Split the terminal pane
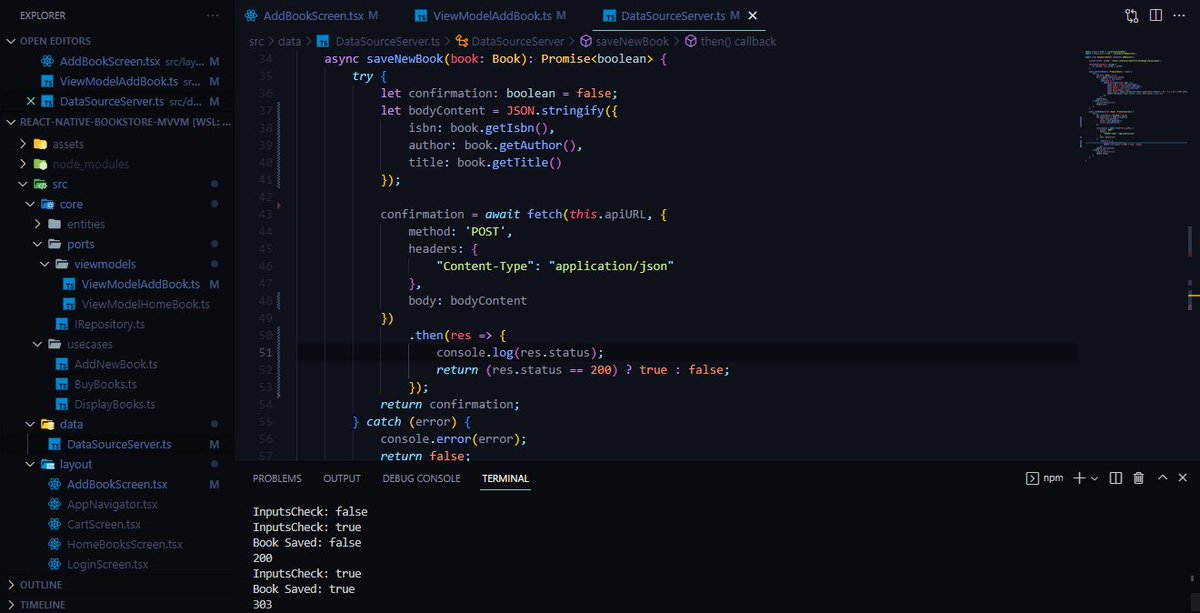The height and width of the screenshot is (613, 1200). 1116,478
